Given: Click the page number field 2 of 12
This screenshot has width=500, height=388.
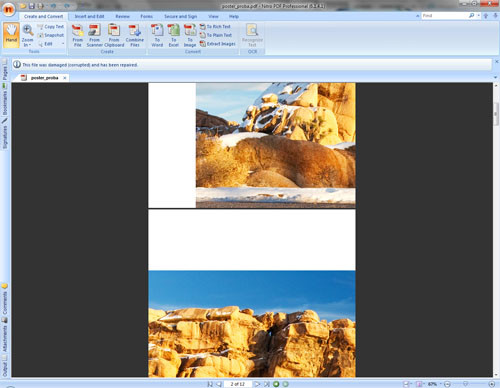Looking at the screenshot, I should tap(237, 384).
